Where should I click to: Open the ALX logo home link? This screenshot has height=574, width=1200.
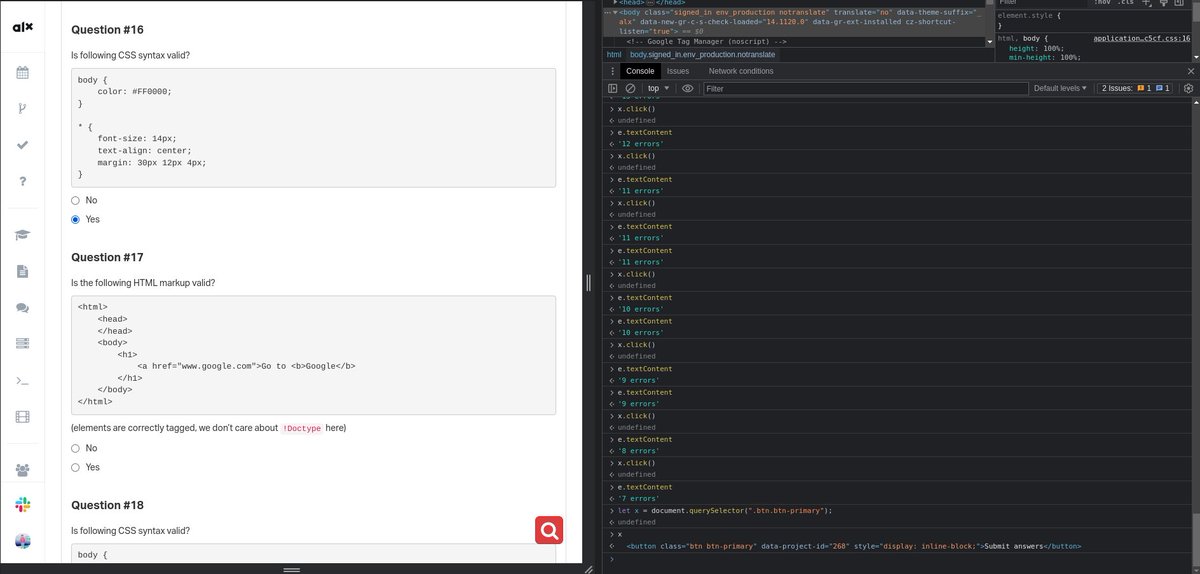tap(22, 26)
